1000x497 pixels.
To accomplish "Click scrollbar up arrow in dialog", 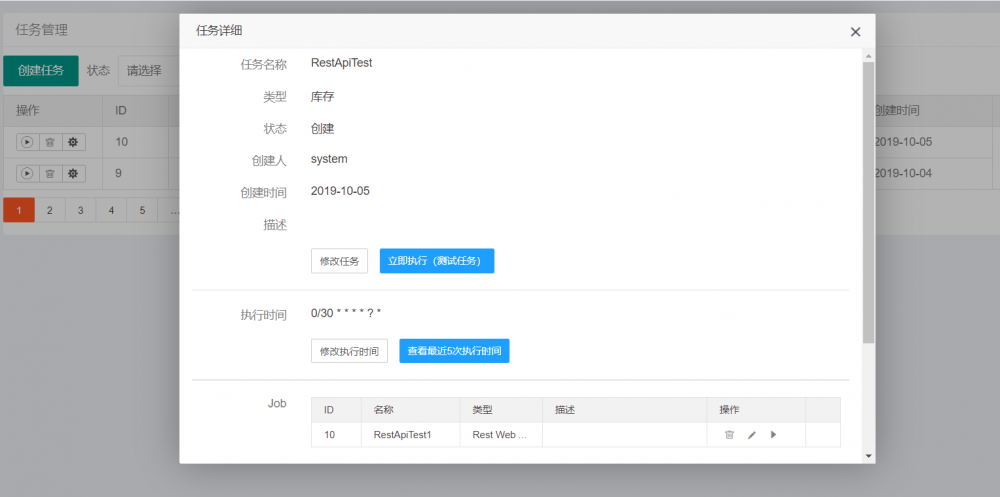I will tap(868, 56).
